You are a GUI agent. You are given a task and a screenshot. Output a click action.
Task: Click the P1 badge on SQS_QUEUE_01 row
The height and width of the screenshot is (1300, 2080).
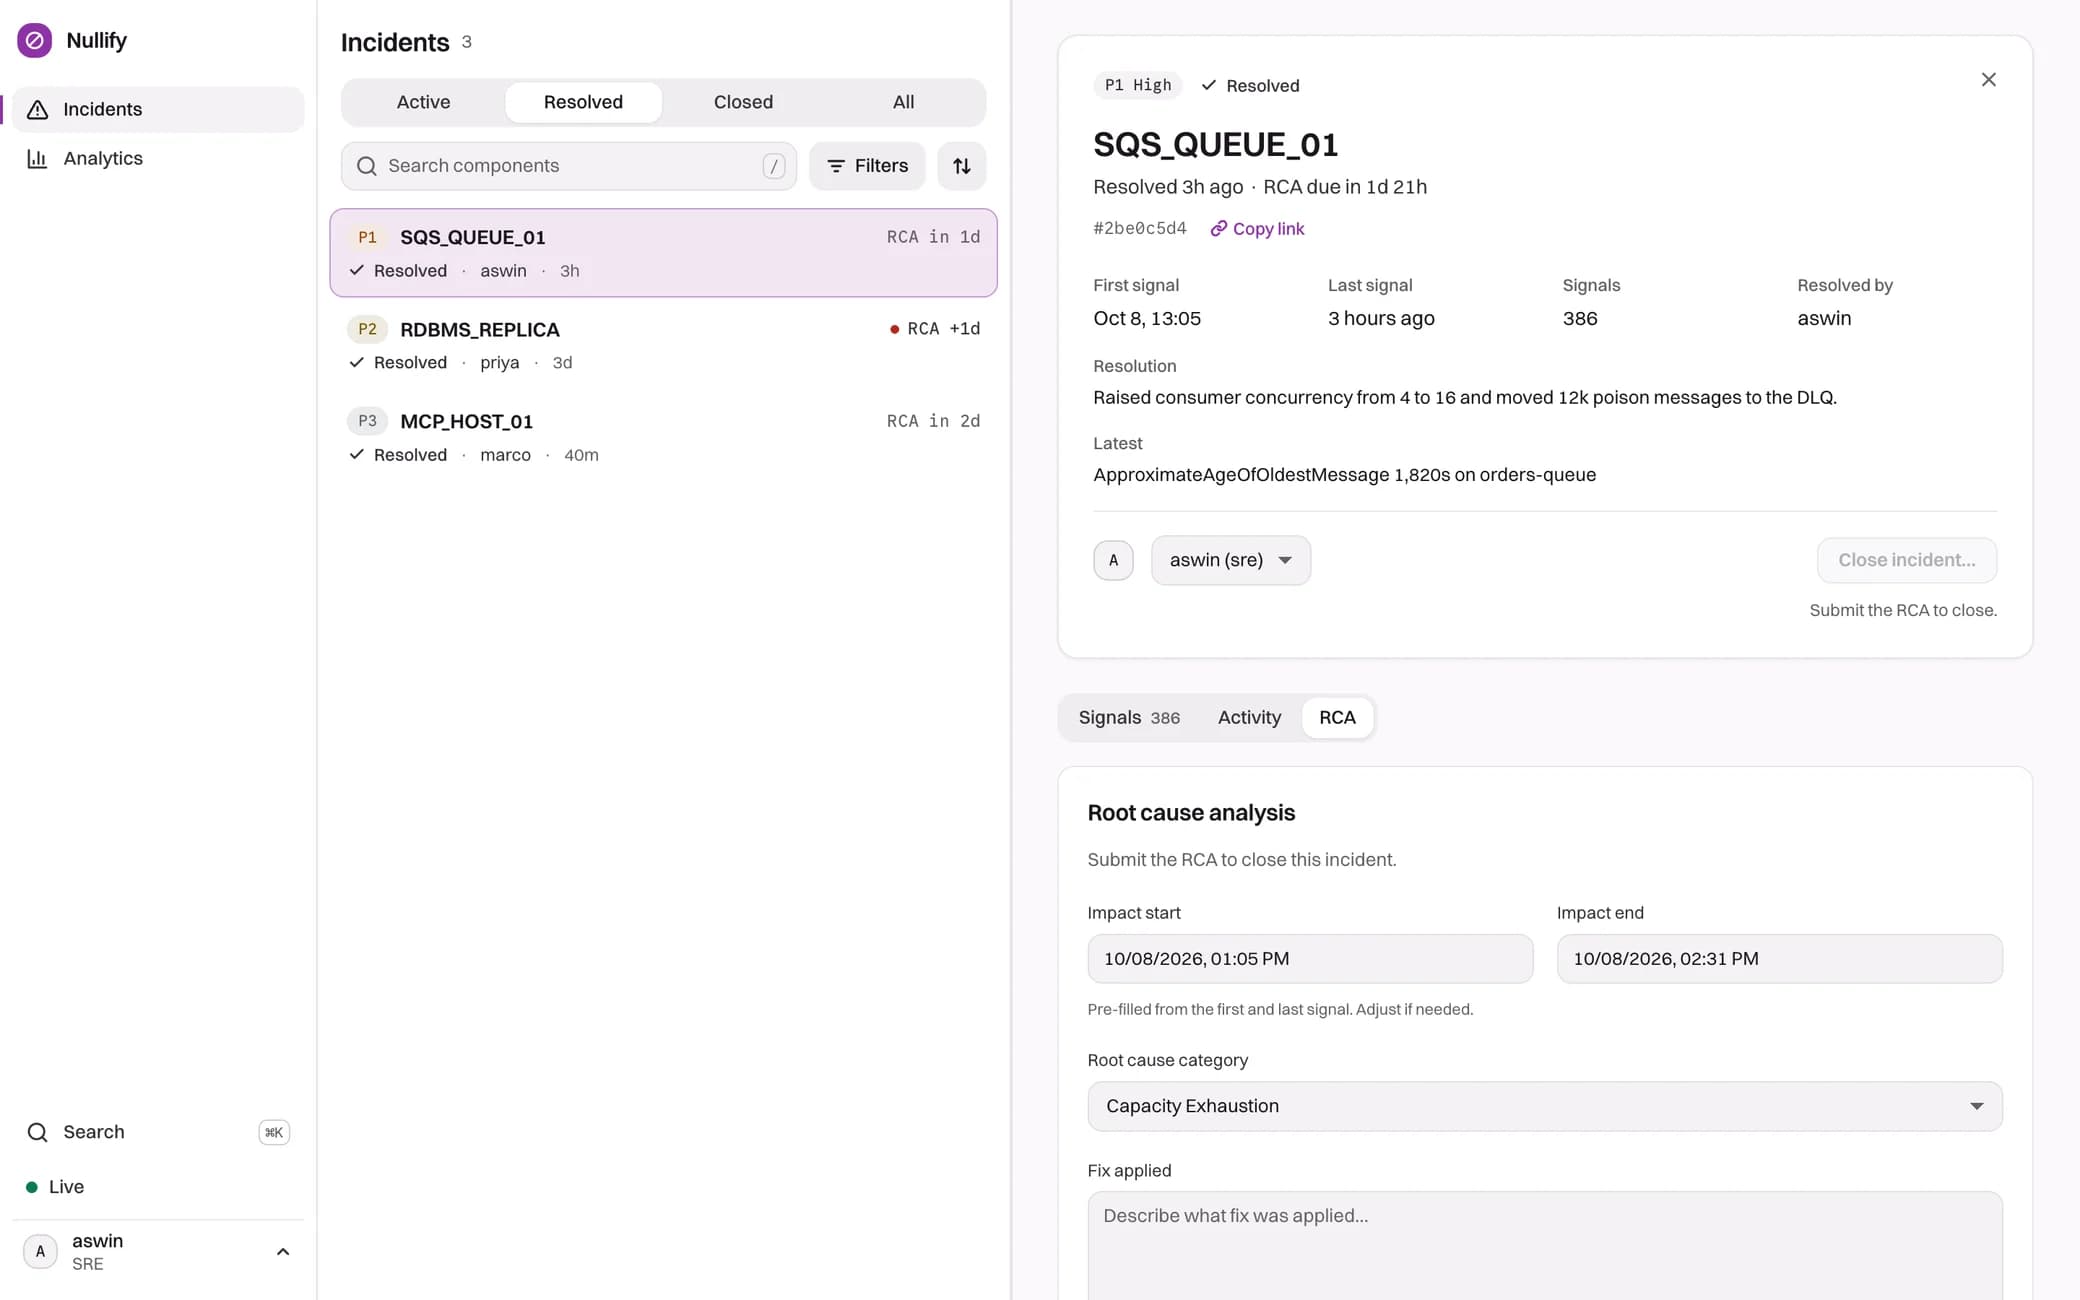coord(367,237)
